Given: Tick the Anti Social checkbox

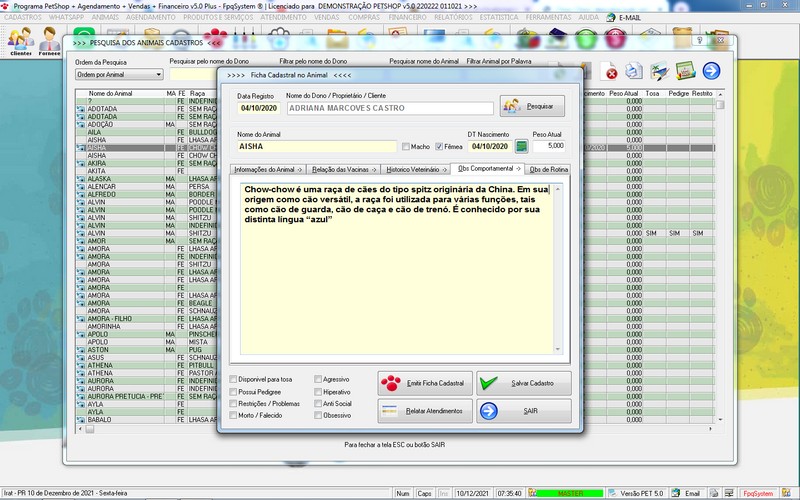Looking at the screenshot, I should point(318,404).
